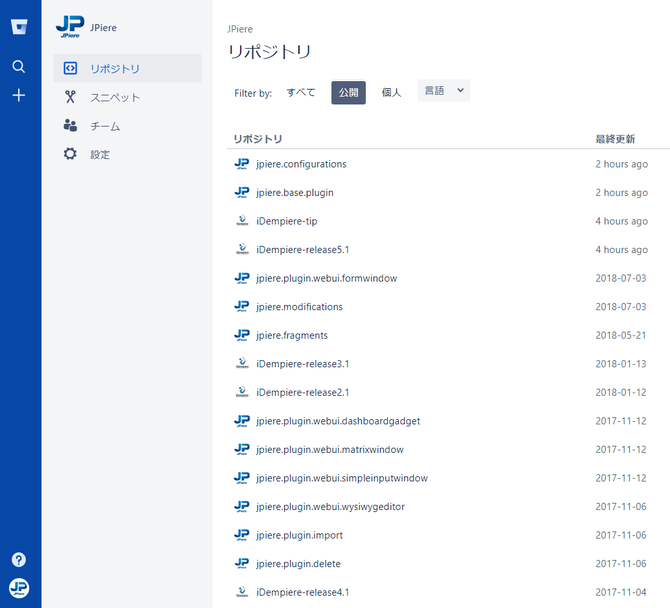Open the jpiere.plugin.webui.simpleinputwindow link
670x608 pixels.
coord(342,478)
